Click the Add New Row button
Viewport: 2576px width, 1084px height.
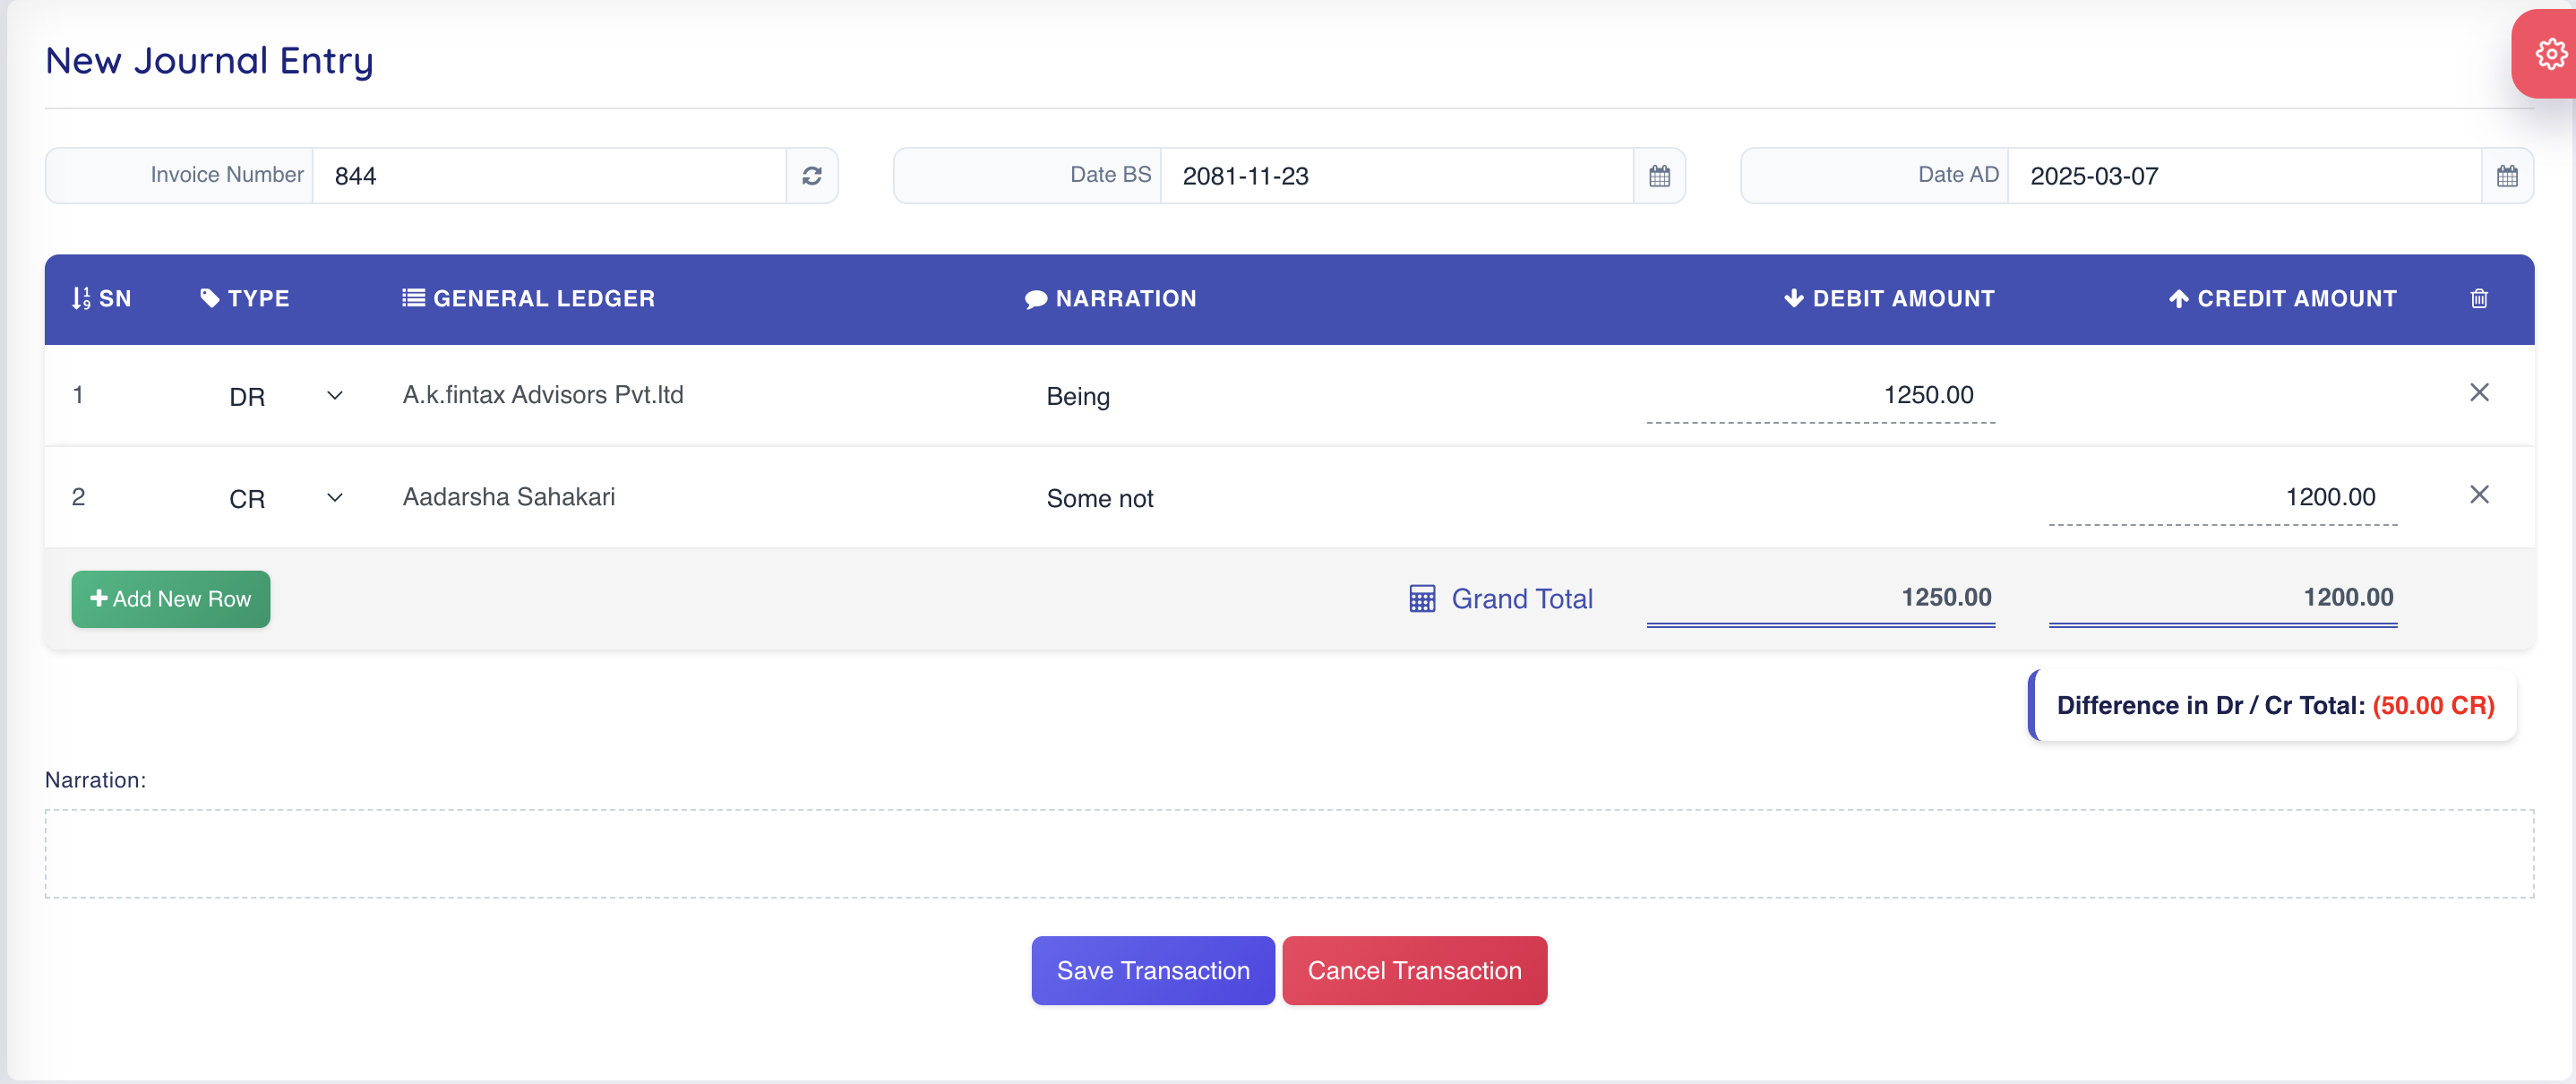(x=171, y=599)
